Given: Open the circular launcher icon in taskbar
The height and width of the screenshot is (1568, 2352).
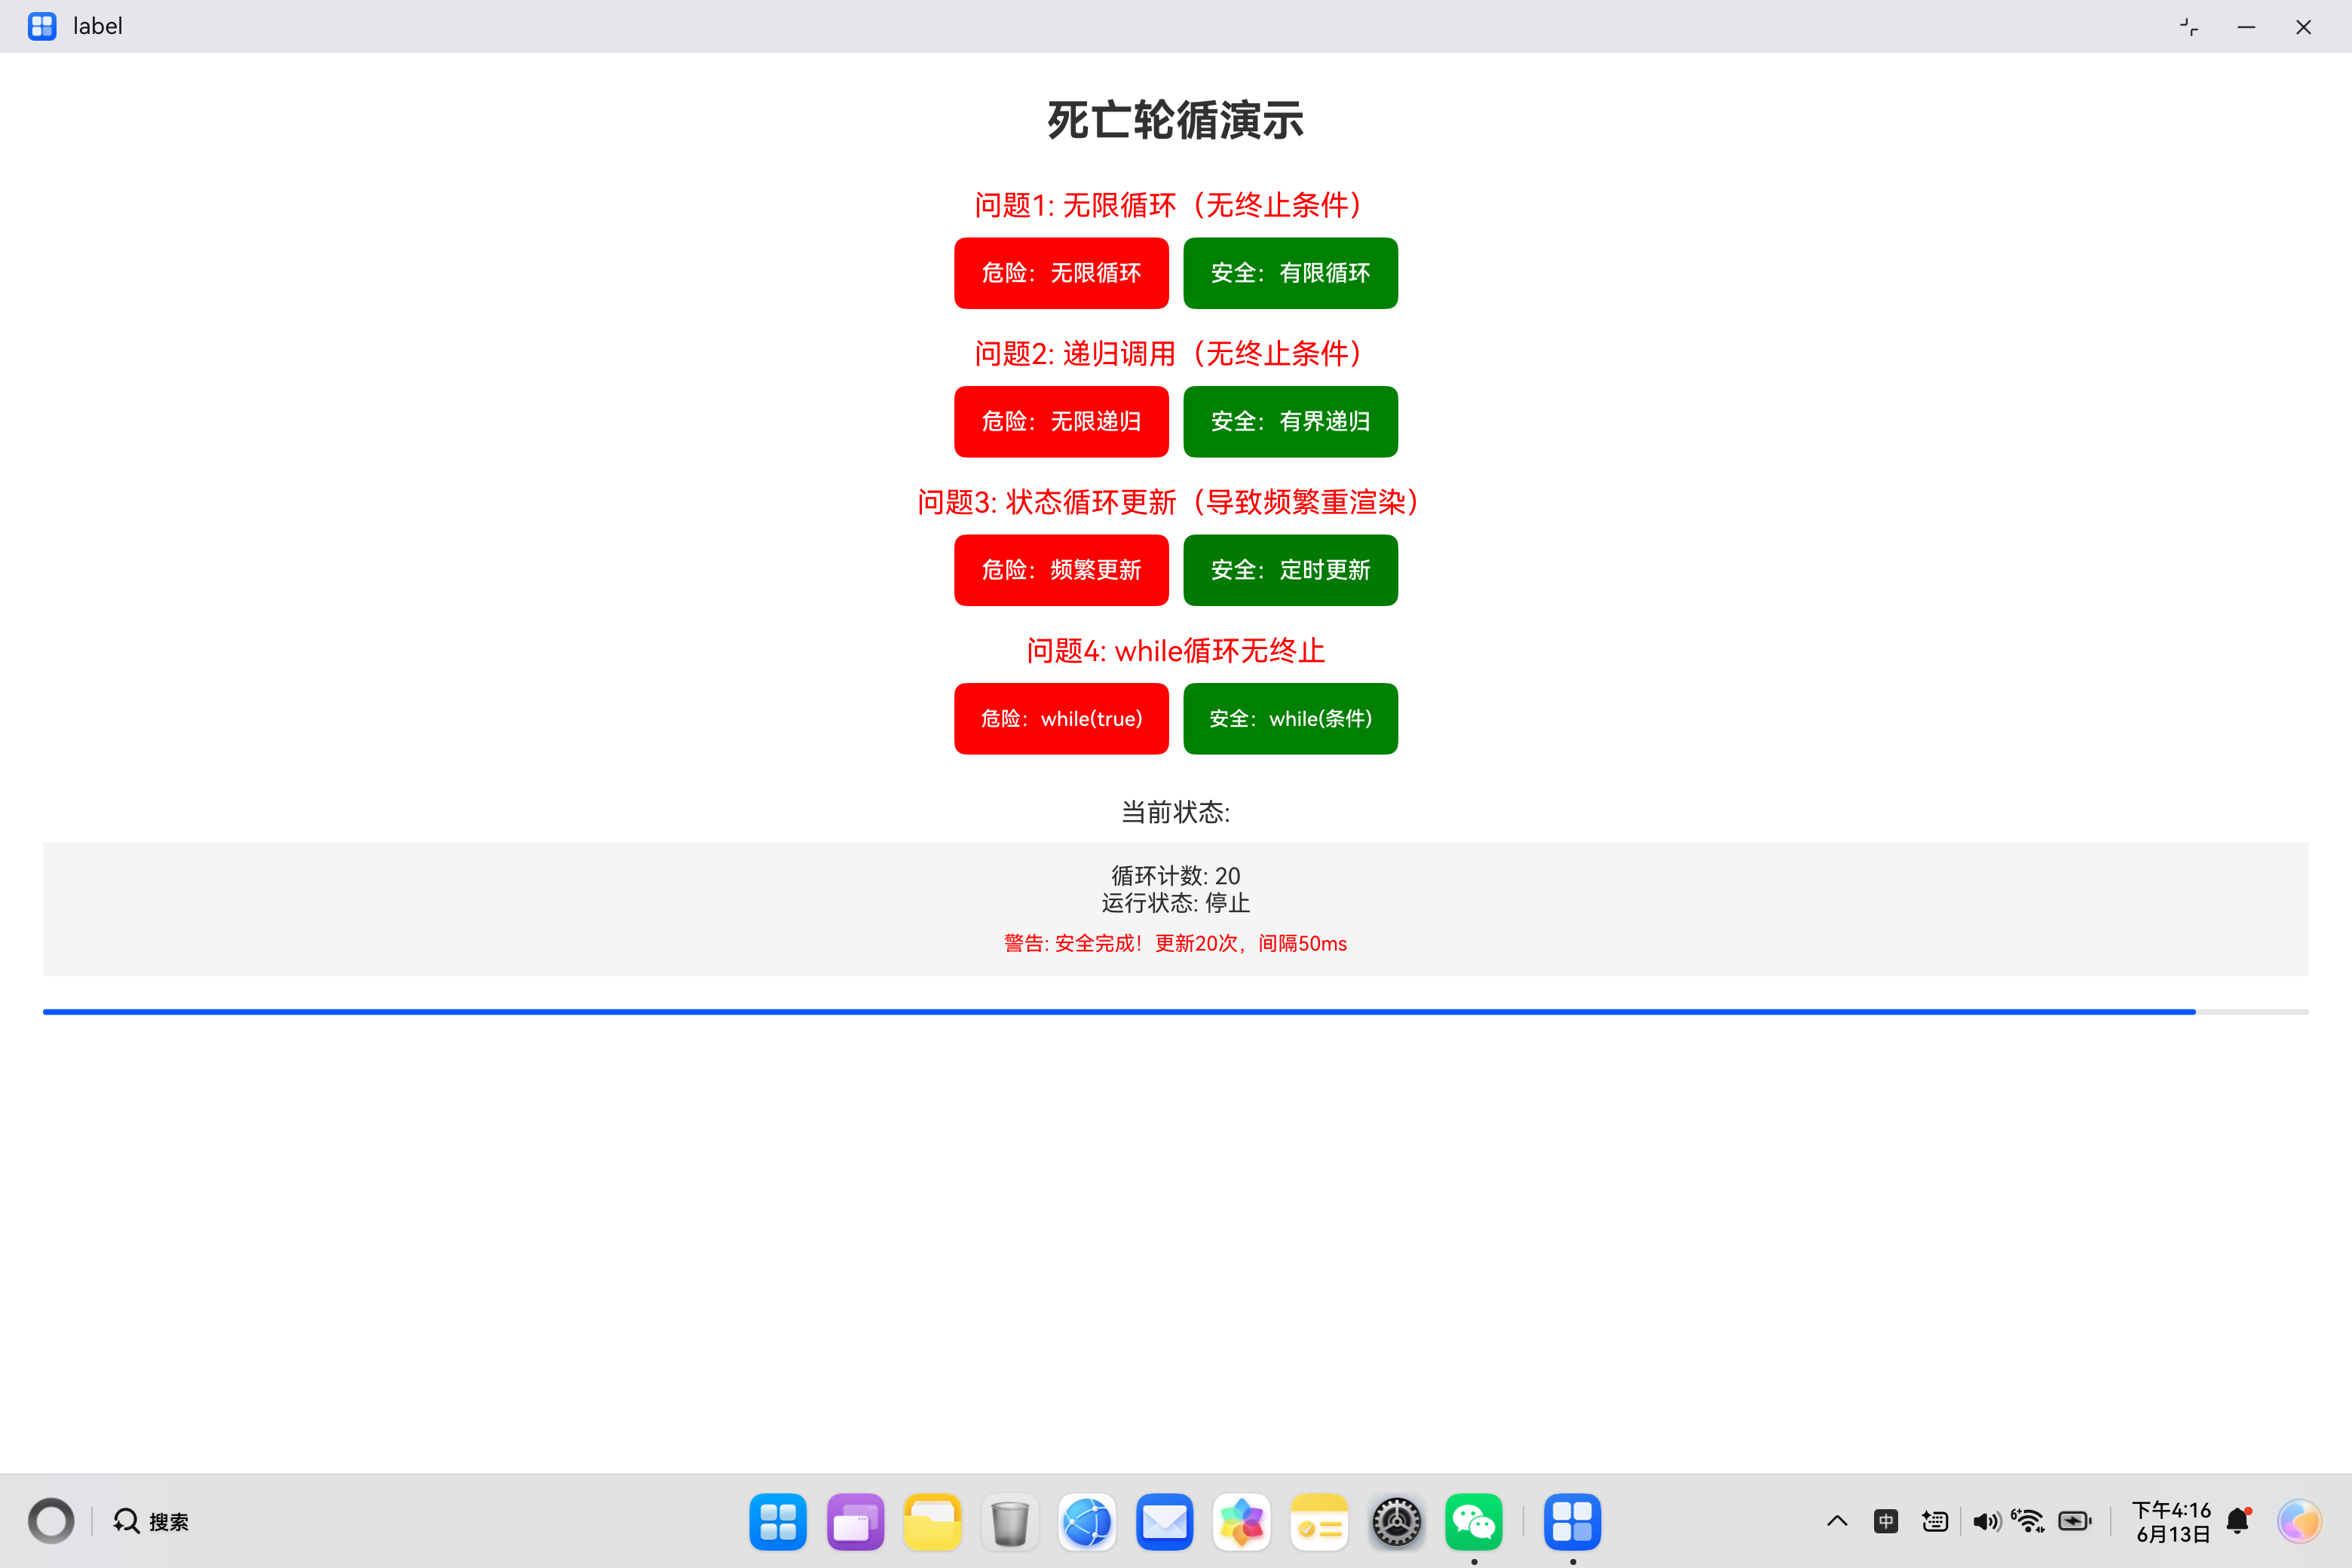Looking at the screenshot, I should coord(51,1521).
